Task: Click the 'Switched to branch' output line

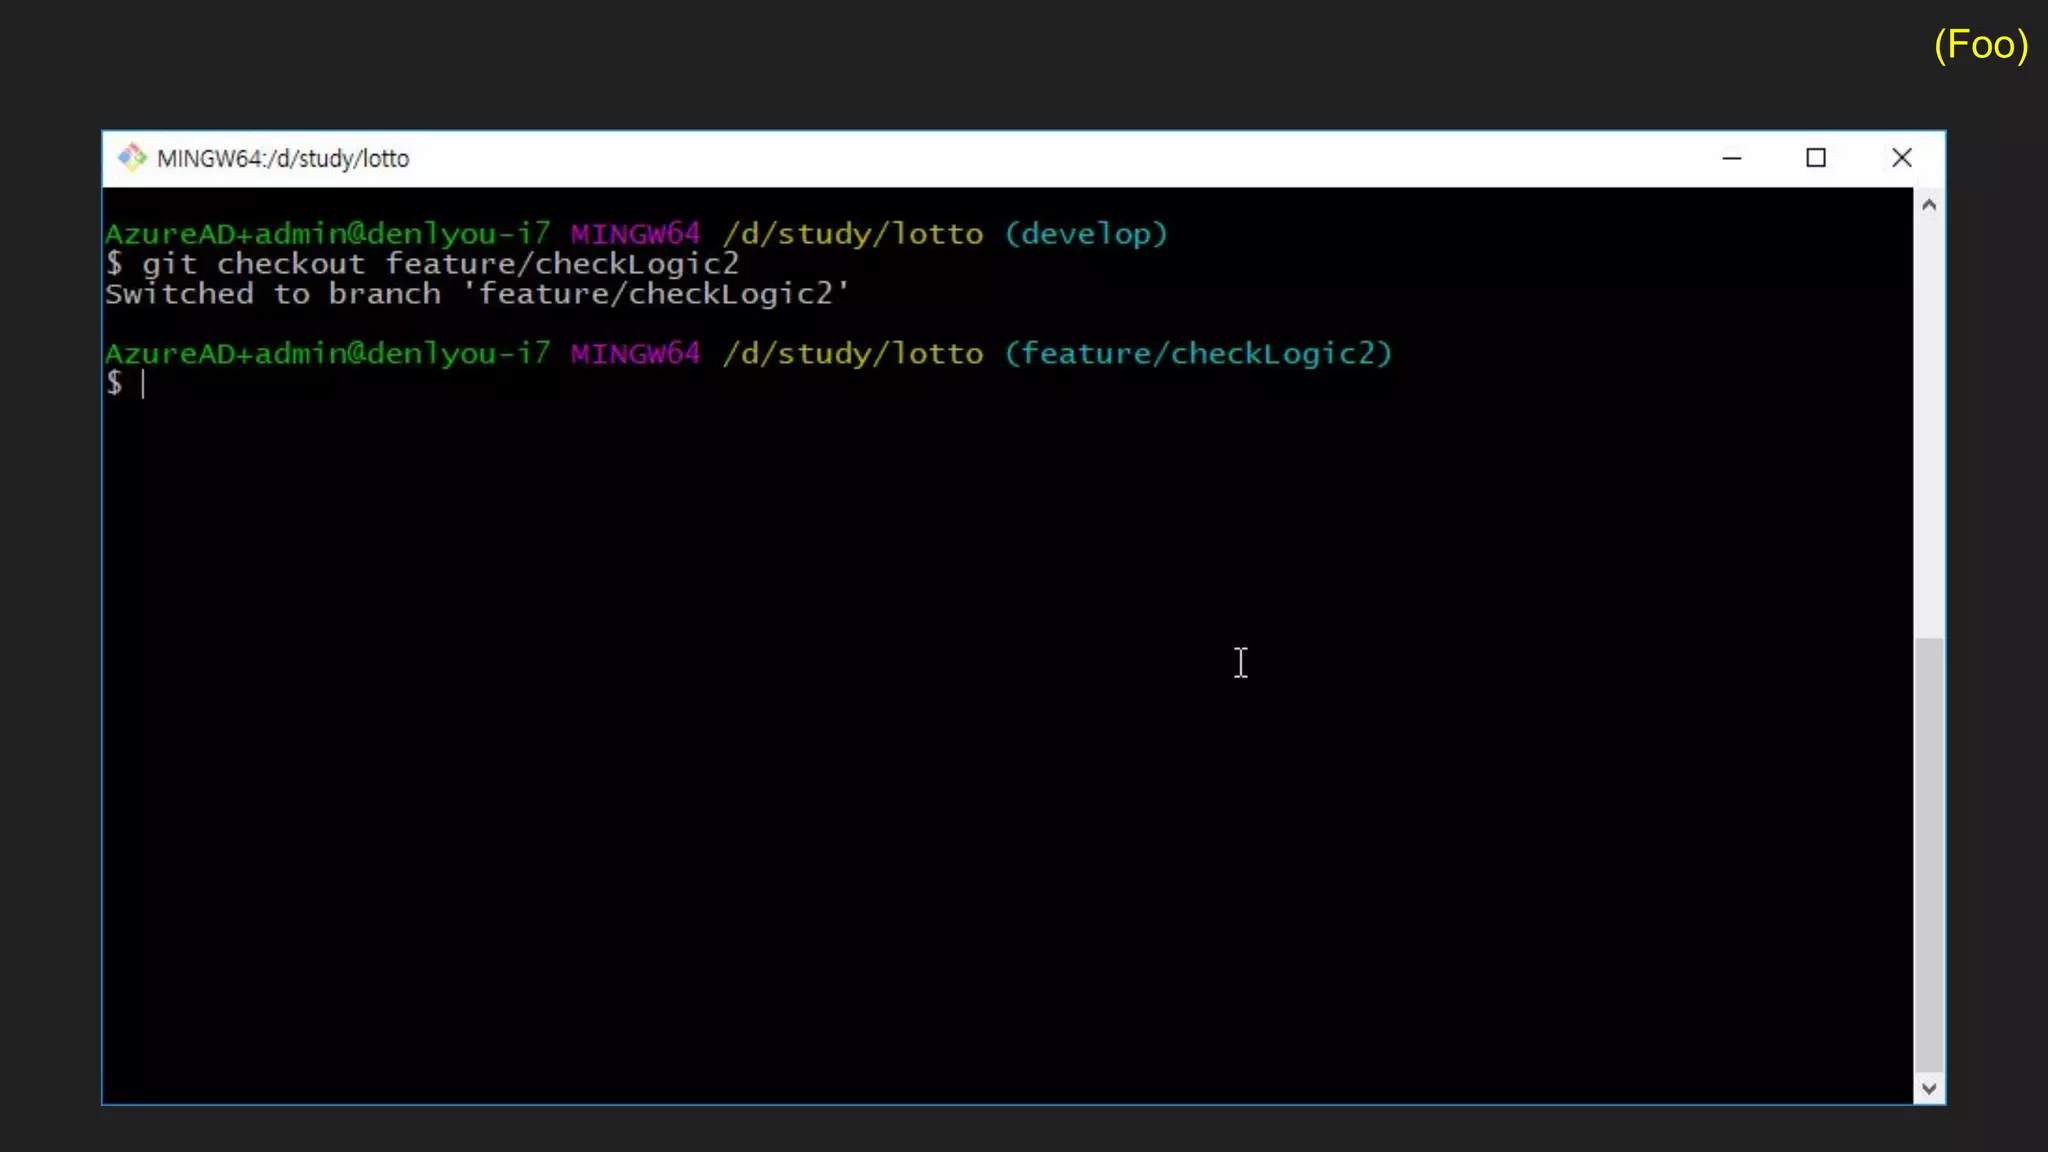Action: [x=477, y=294]
